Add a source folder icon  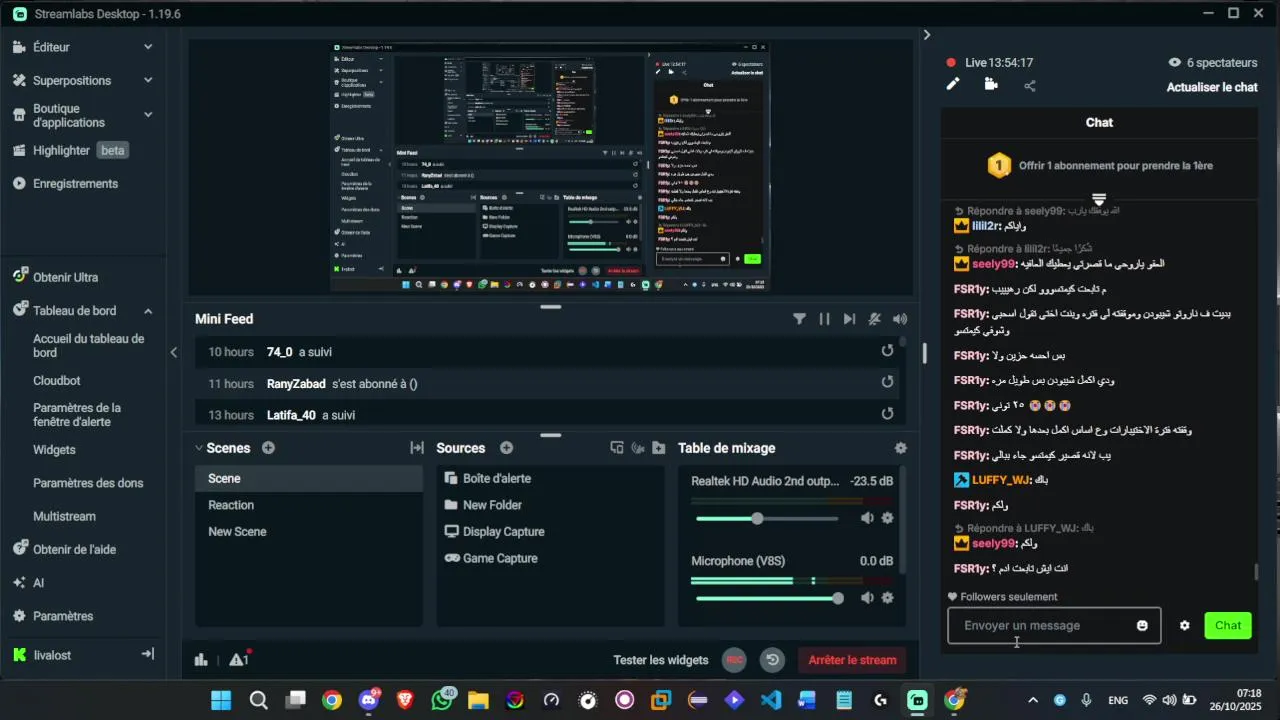[657, 448]
